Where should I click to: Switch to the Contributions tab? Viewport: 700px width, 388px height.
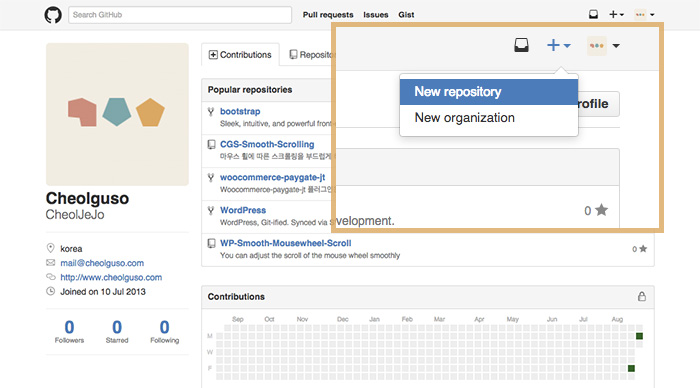pyautogui.click(x=240, y=54)
